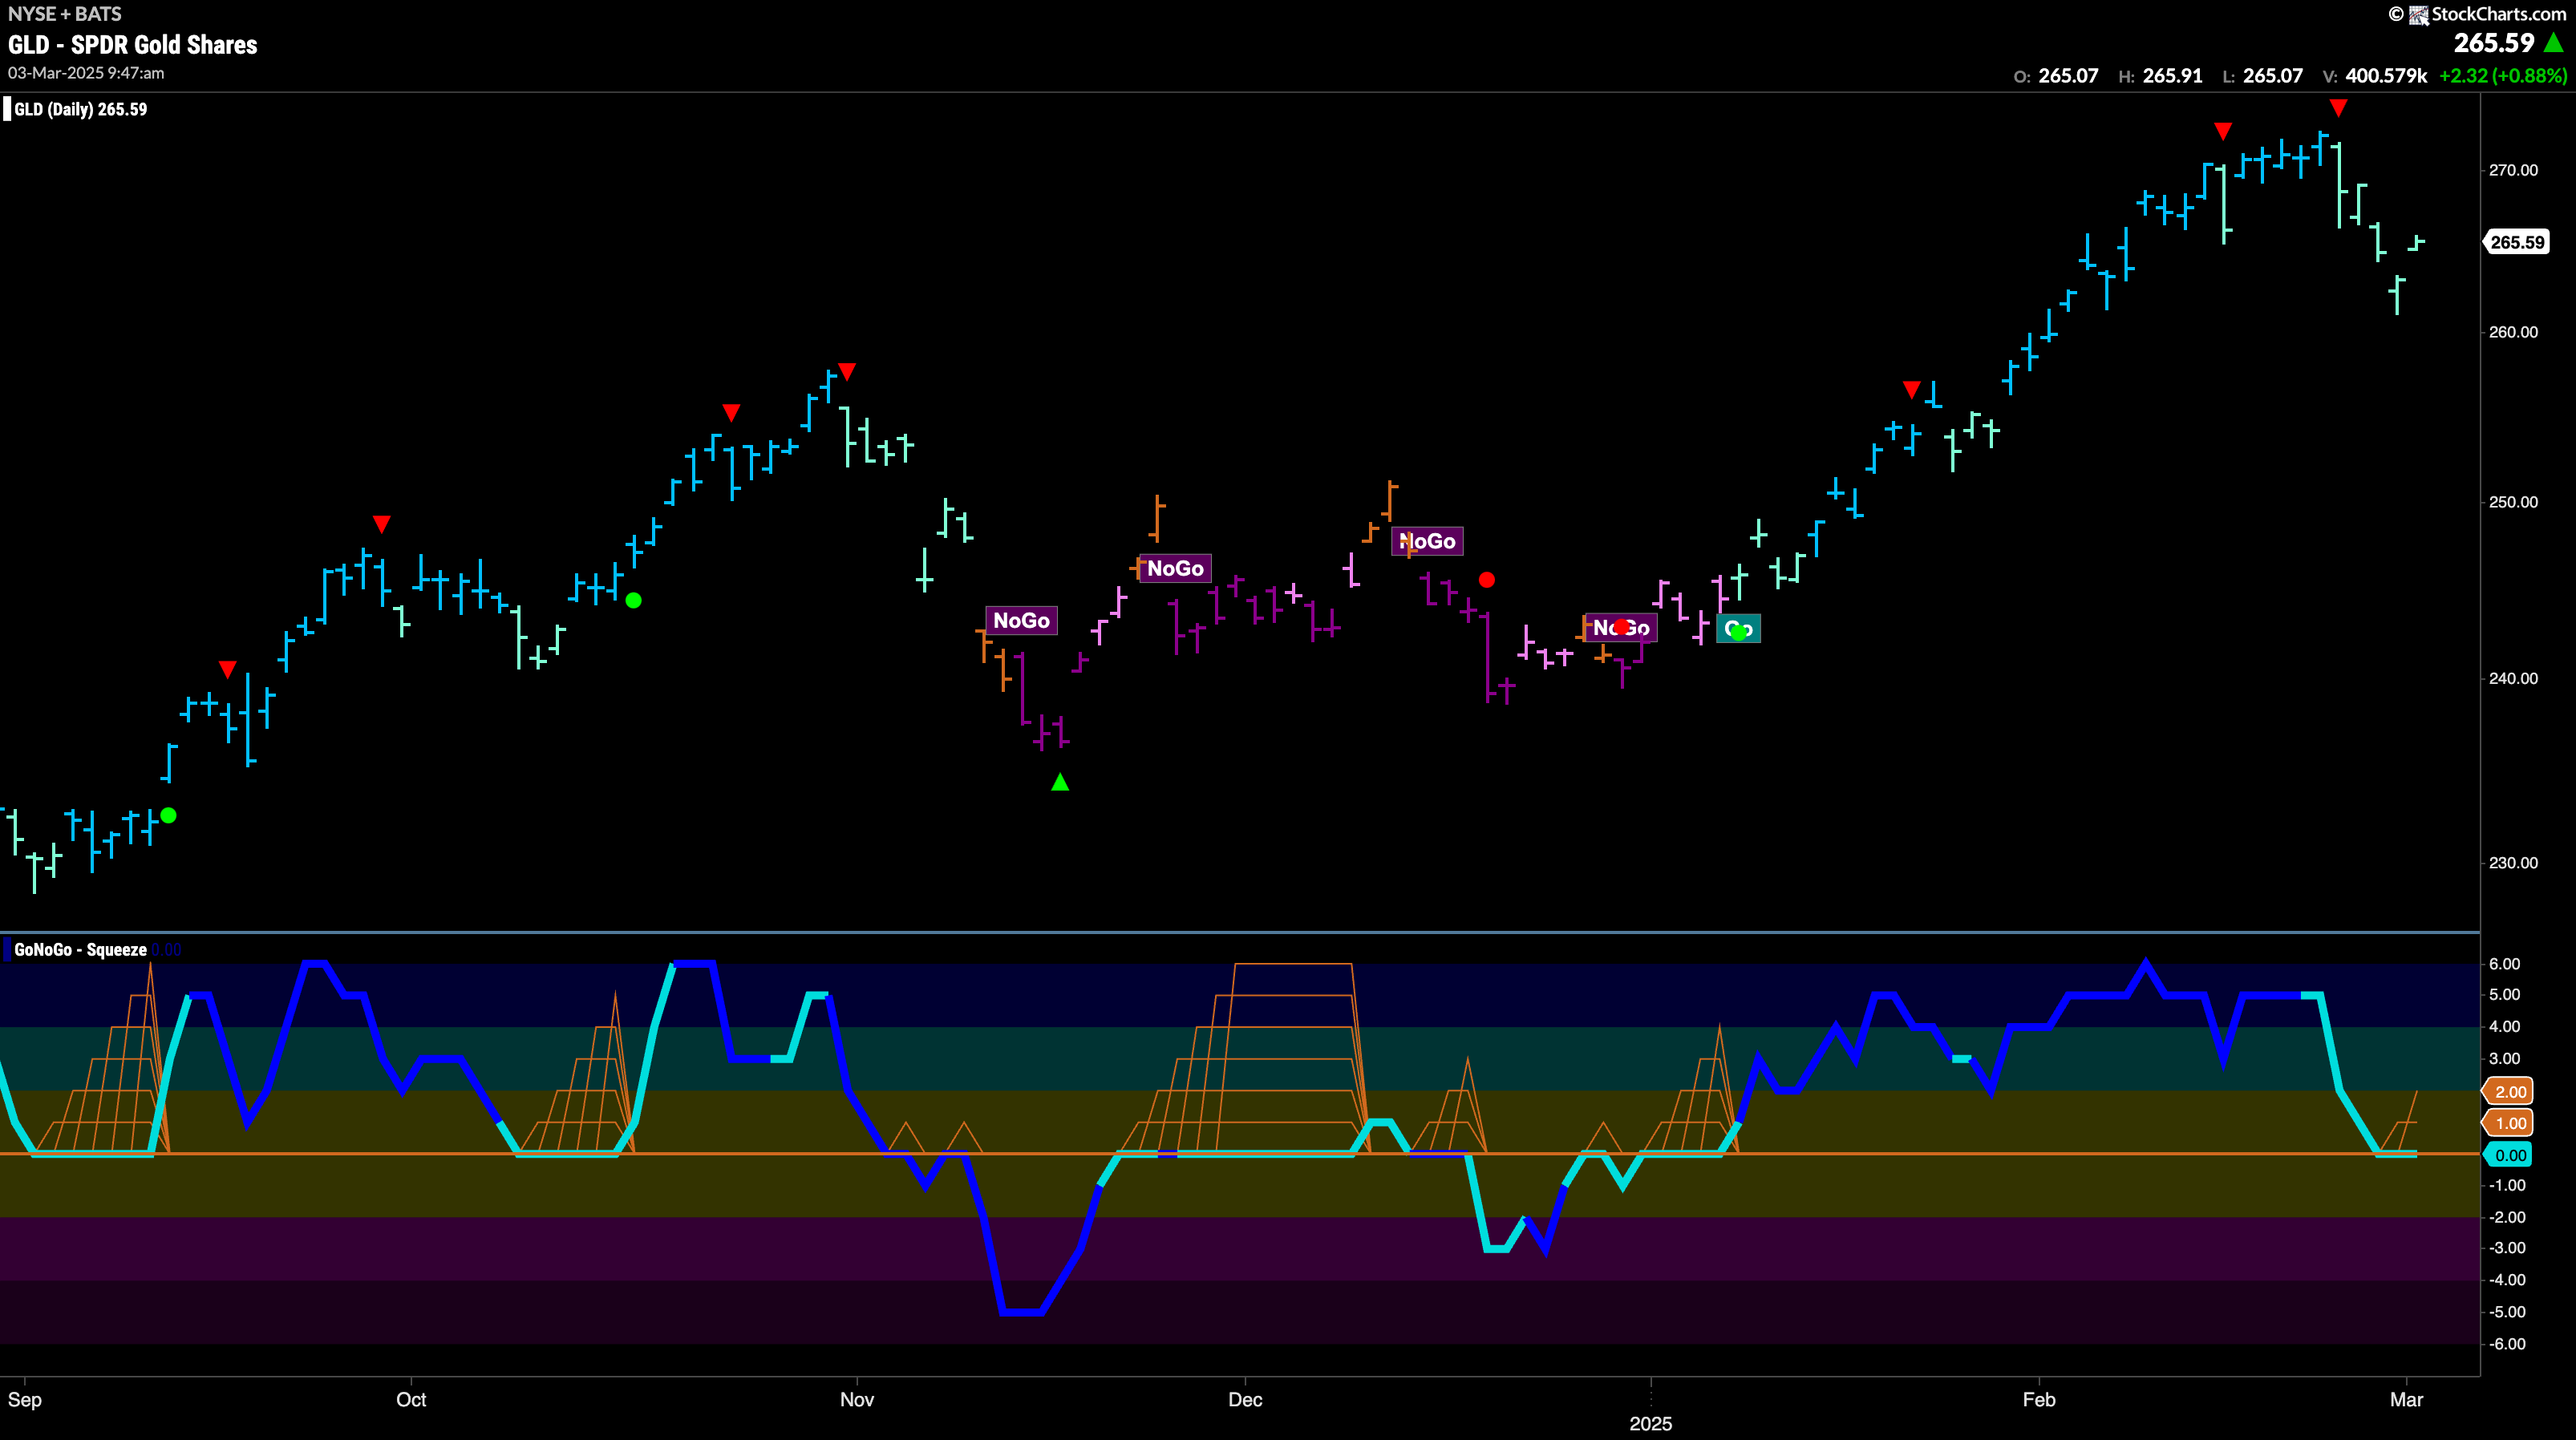Click the GLD (Daily) 265.59 legend

point(81,109)
